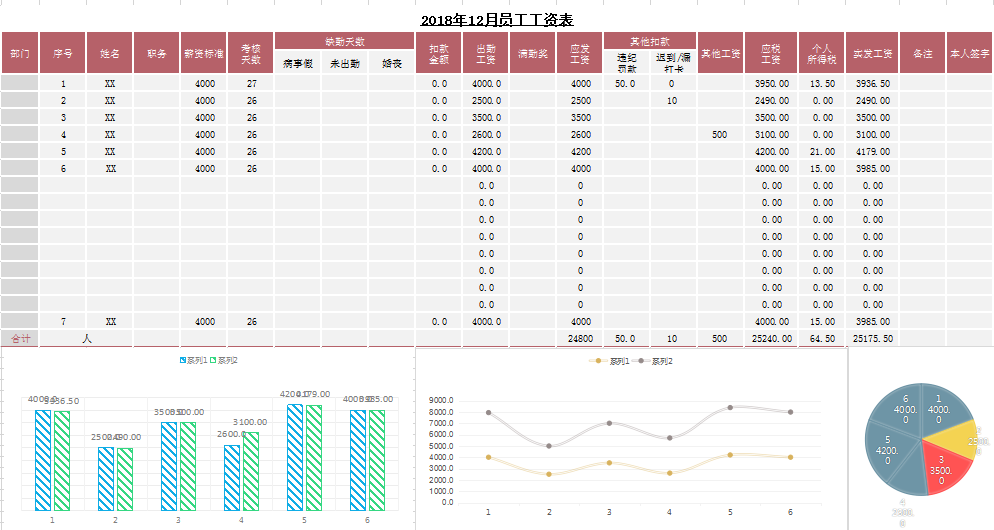The width and height of the screenshot is (994, 530).
Task: Click the green bar for category 4
Action: click(x=251, y=472)
